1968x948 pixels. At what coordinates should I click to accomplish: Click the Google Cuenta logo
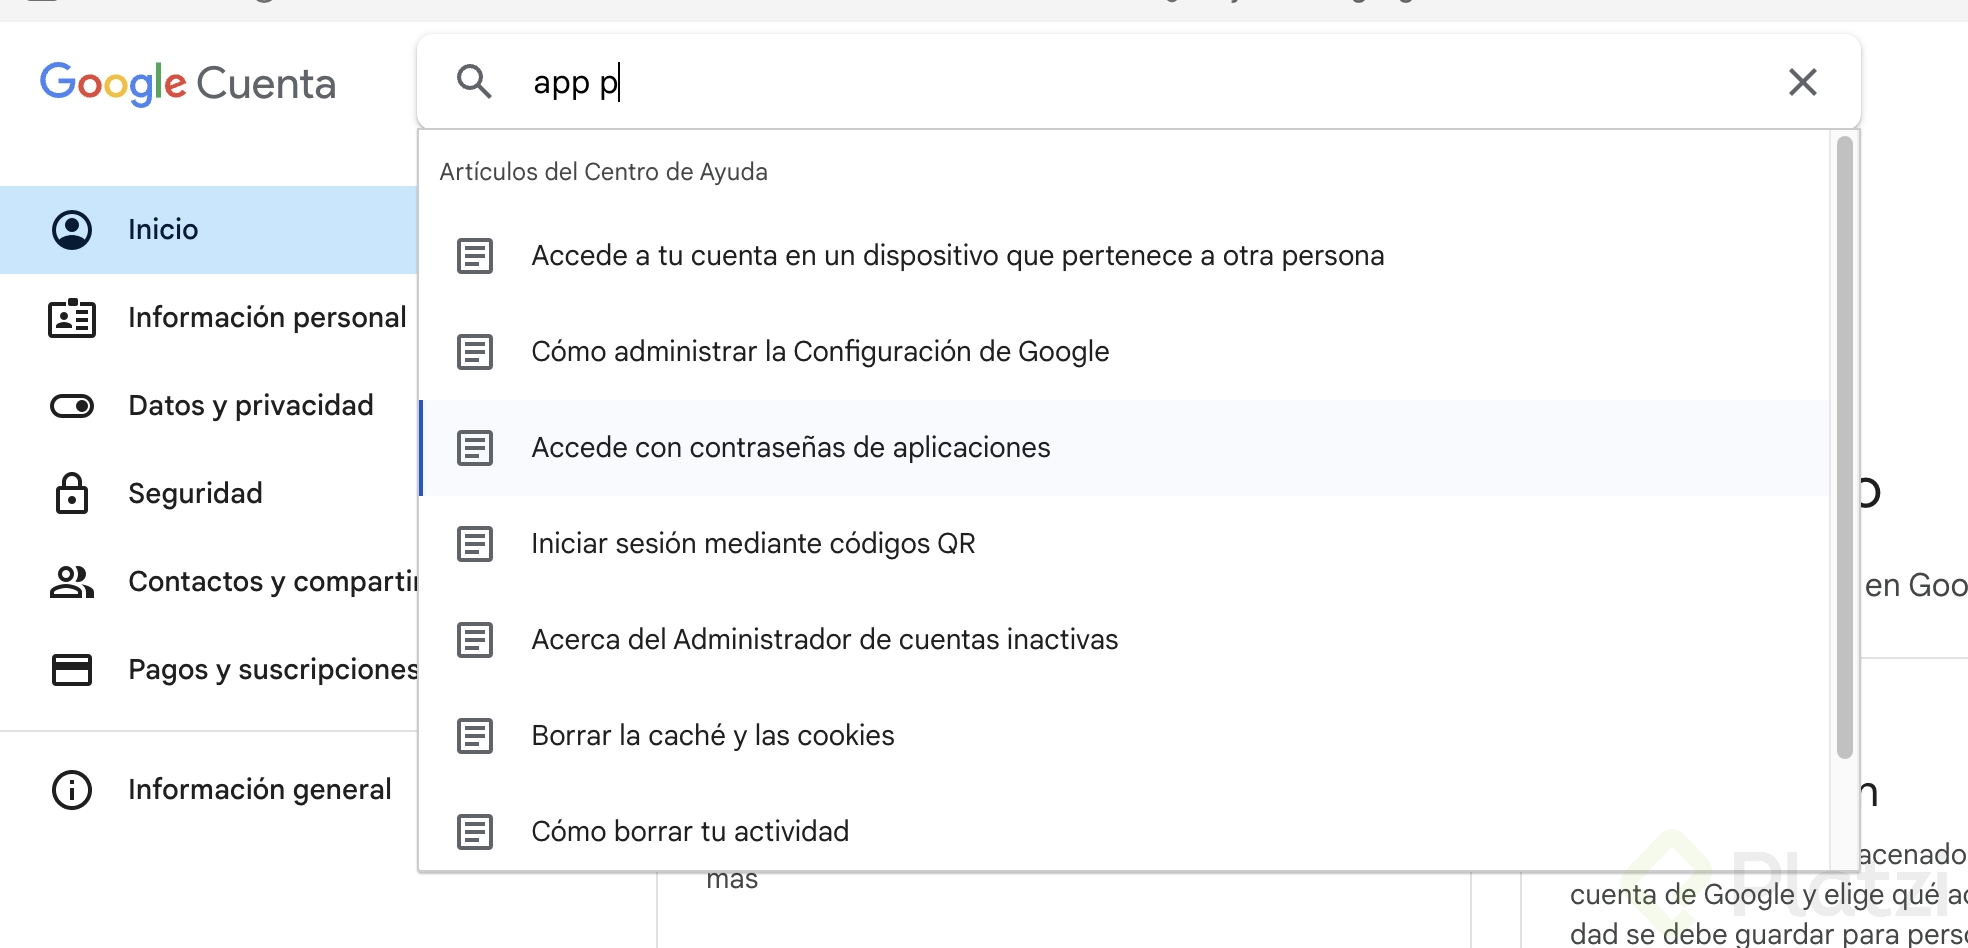(188, 83)
